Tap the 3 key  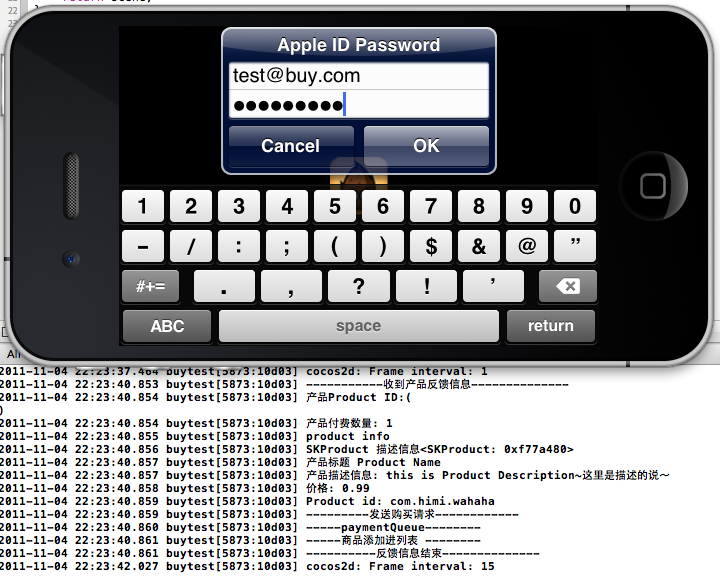point(239,206)
